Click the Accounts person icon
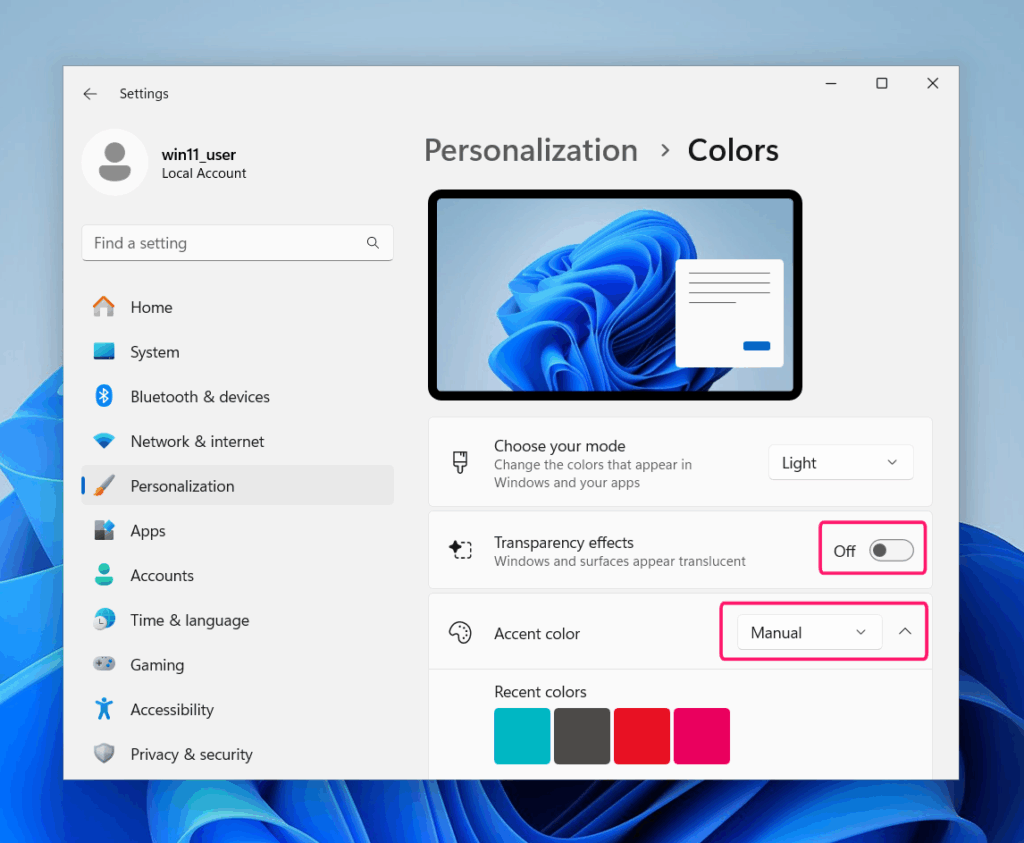Viewport: 1024px width, 843px height. [104, 575]
